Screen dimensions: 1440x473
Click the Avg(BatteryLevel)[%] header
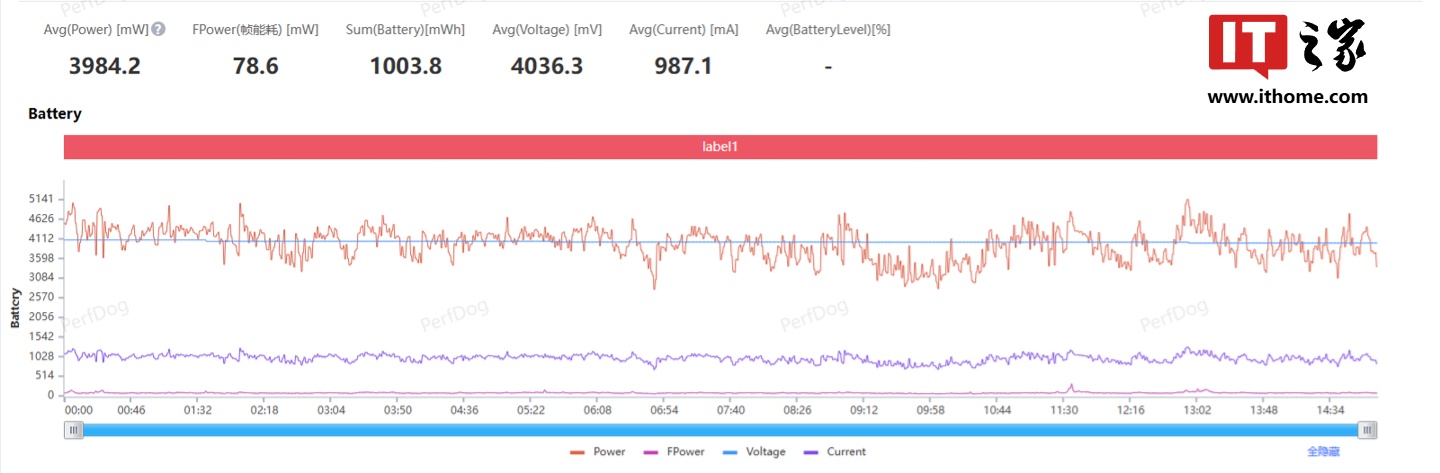(x=828, y=30)
